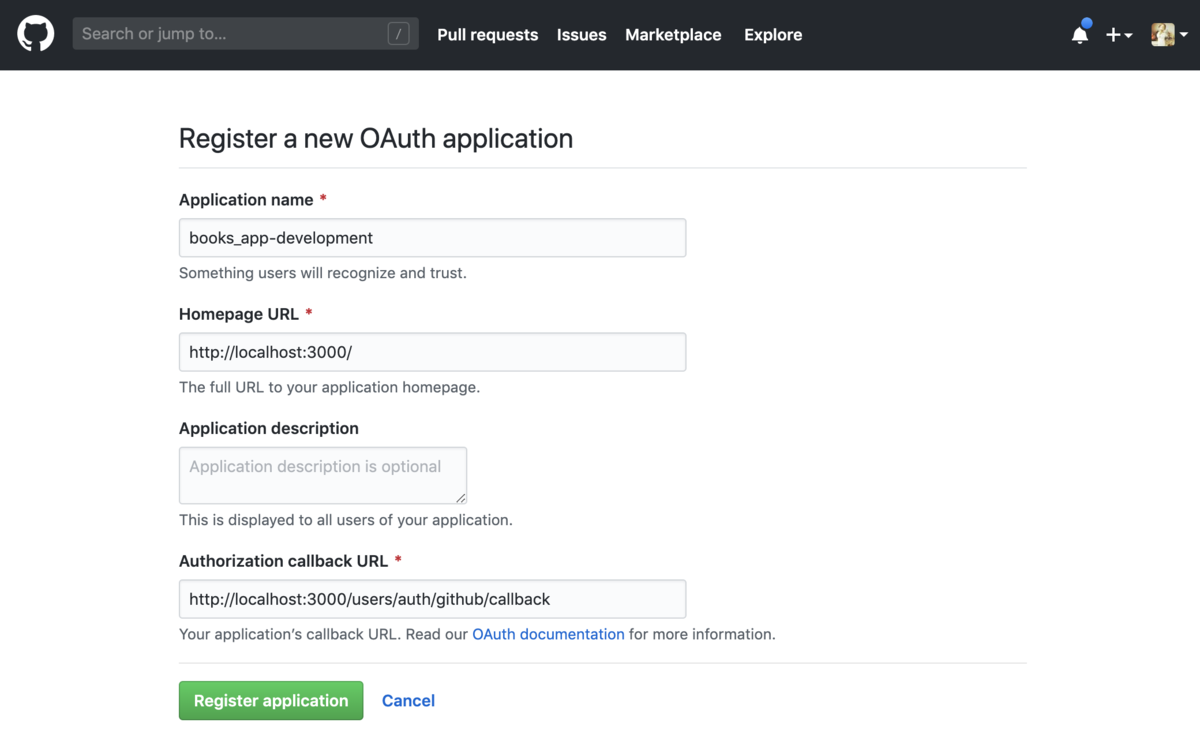The height and width of the screenshot is (741, 1200).
Task: Cancel the OAuth application registration
Action: [408, 701]
